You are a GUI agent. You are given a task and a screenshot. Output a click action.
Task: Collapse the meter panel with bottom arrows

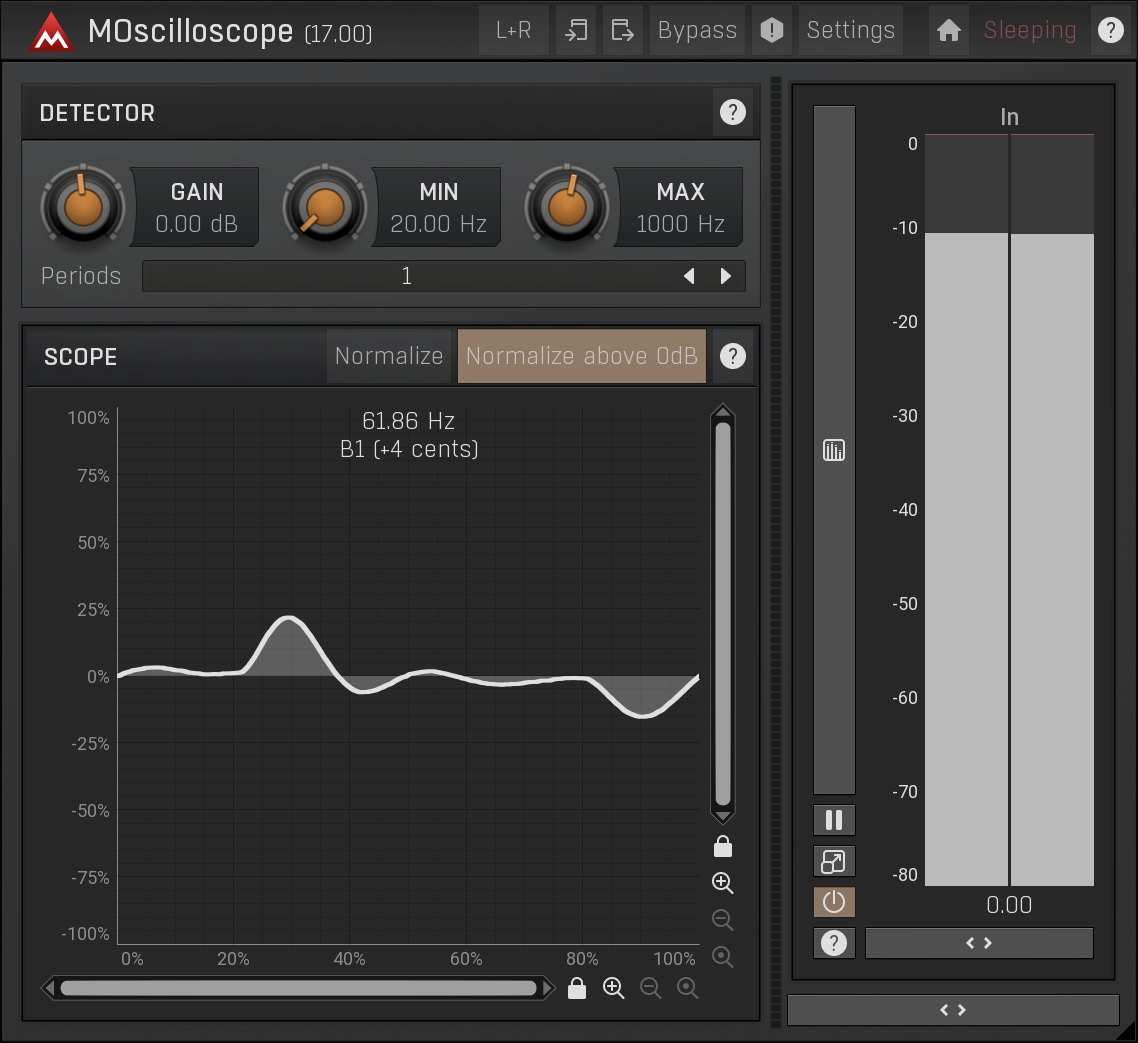click(952, 1010)
